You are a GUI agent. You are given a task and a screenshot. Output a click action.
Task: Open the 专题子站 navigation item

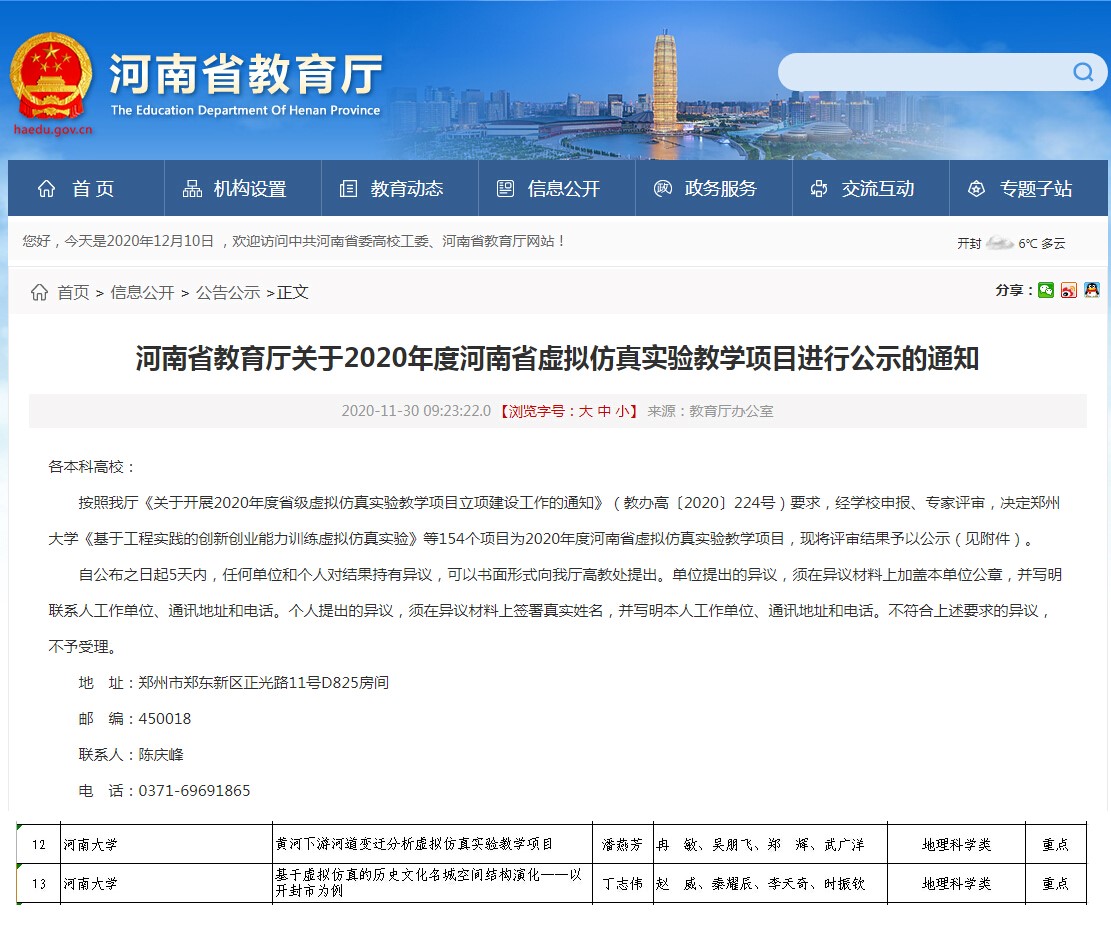[1019, 189]
